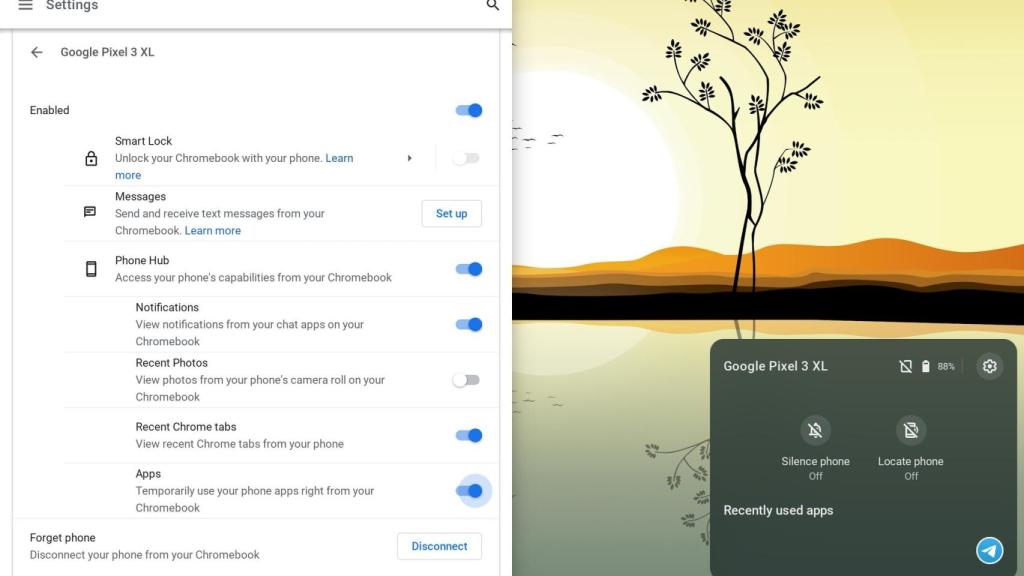Turn off the Phone Hub switch
1024x576 pixels.
(469, 269)
